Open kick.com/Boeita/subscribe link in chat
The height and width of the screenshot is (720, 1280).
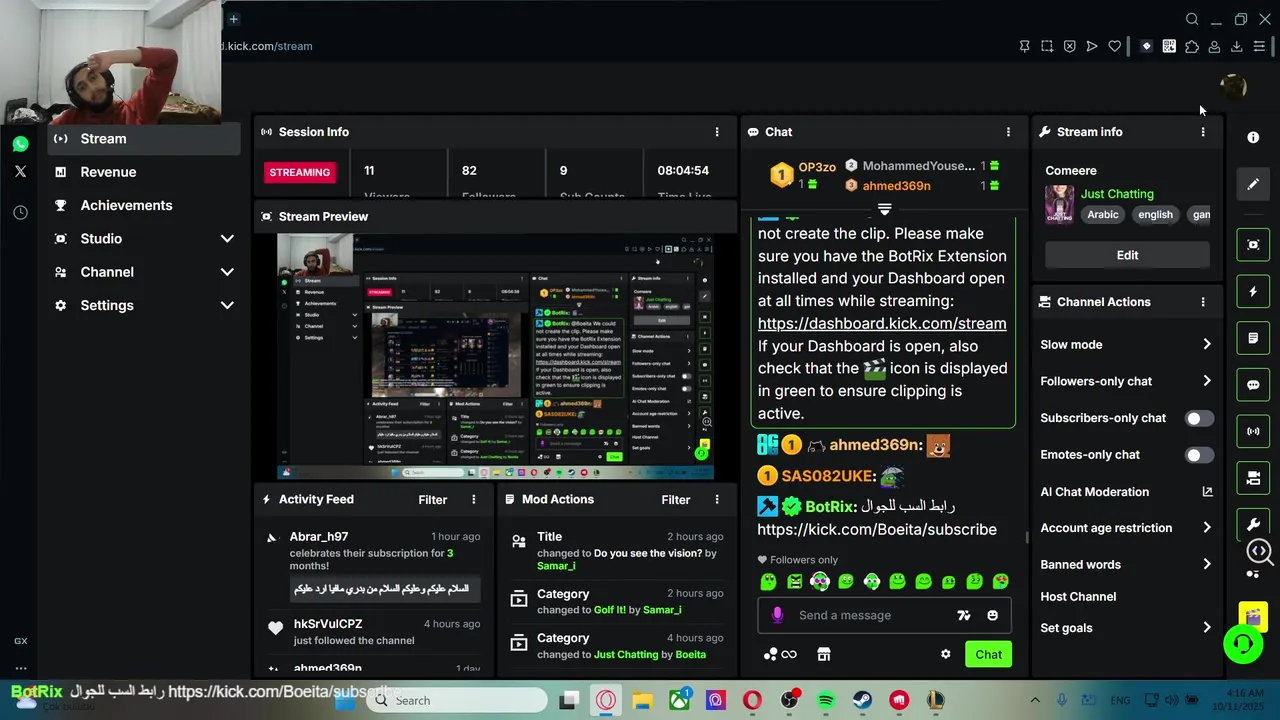pos(877,530)
